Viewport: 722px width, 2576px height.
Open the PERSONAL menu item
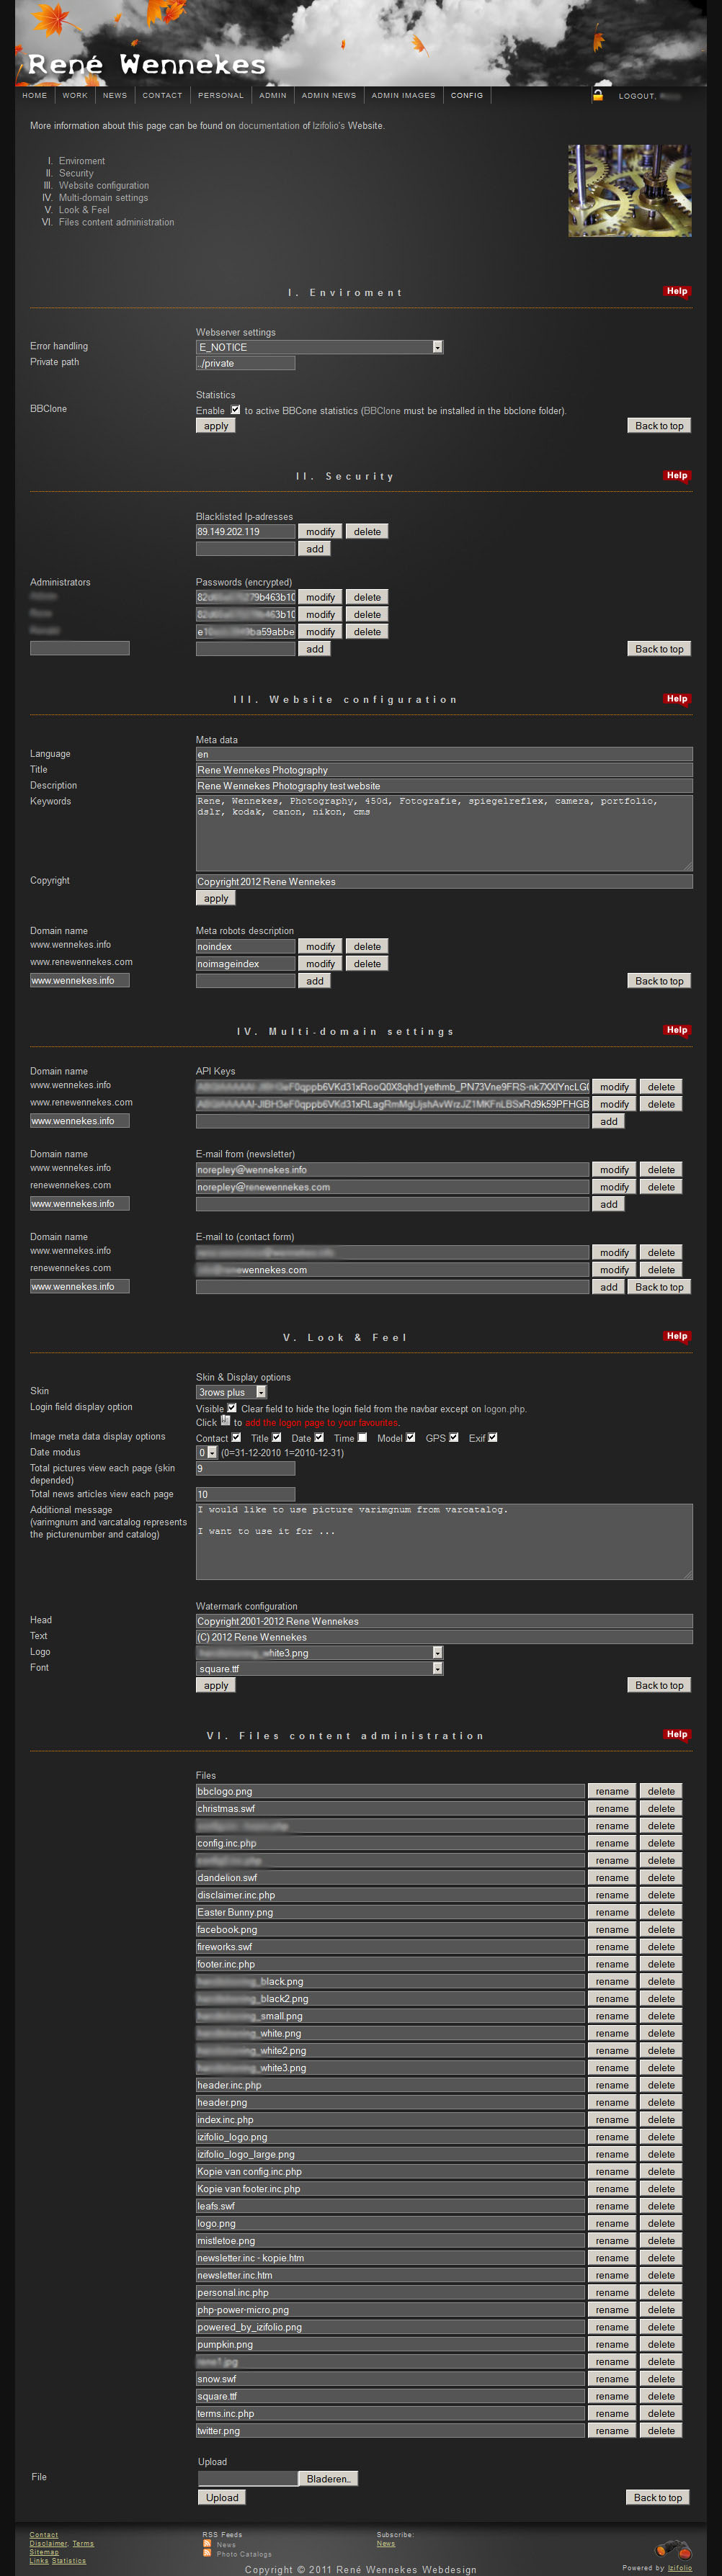click(221, 96)
